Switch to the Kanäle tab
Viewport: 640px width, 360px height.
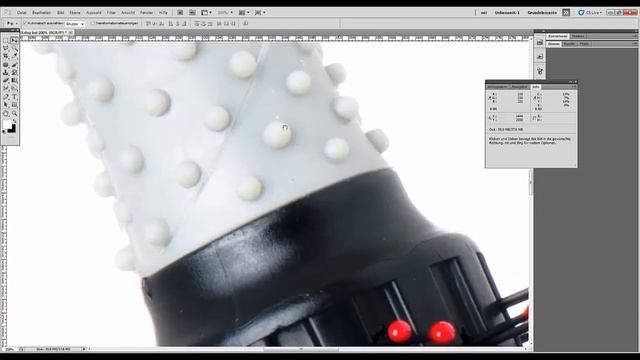(x=569, y=44)
